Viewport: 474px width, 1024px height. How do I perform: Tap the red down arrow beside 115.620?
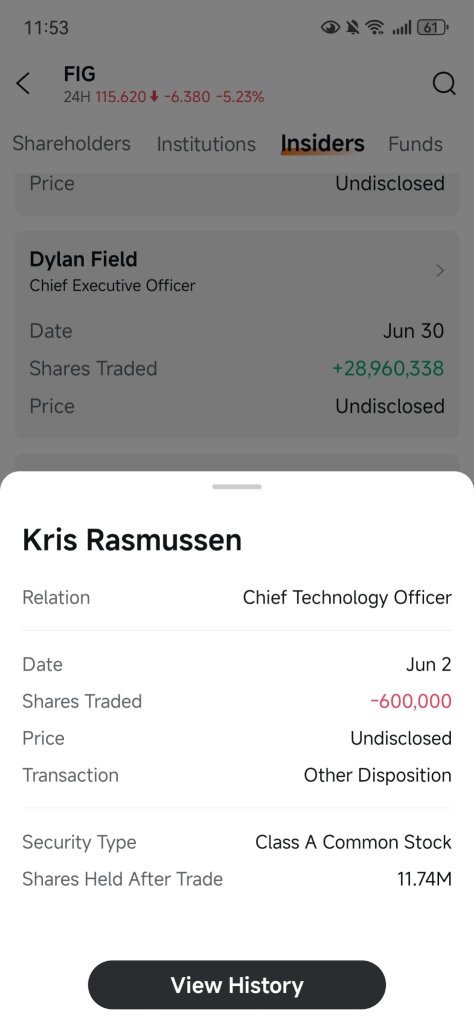pyautogui.click(x=154, y=97)
